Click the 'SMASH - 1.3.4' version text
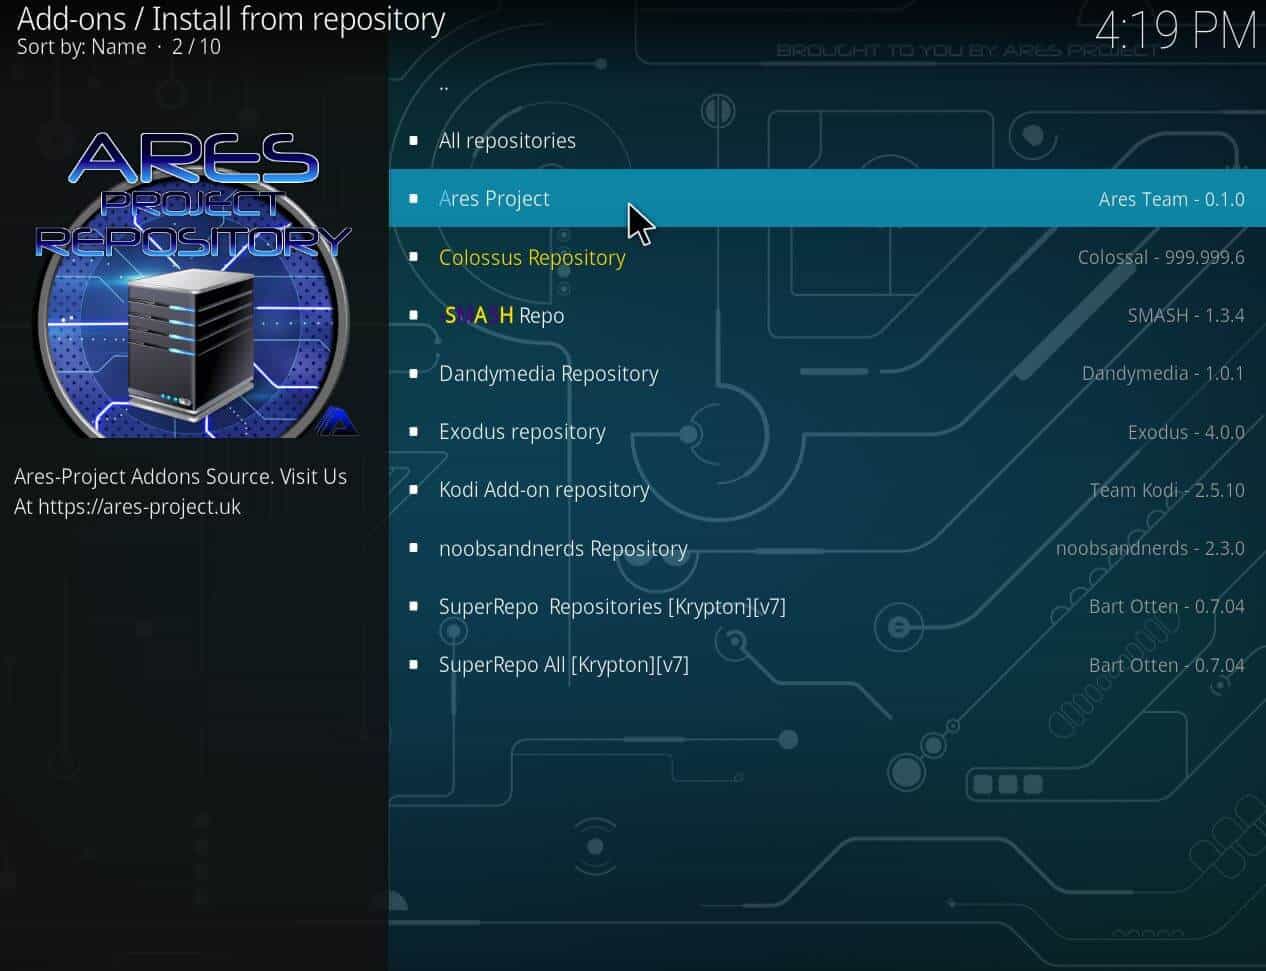The width and height of the screenshot is (1266, 971). pyautogui.click(x=1186, y=315)
